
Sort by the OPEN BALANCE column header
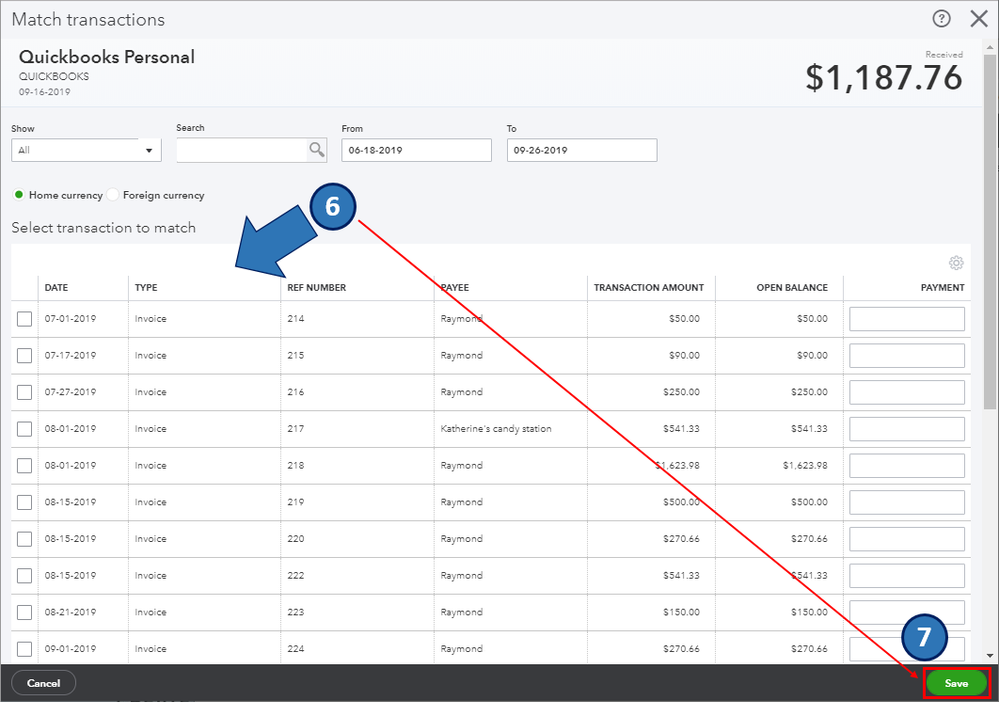tap(792, 287)
